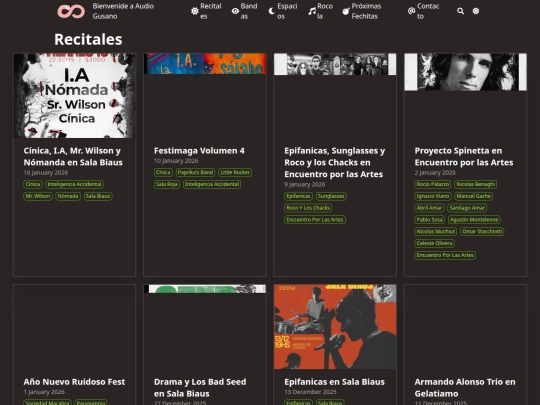Click the pink infinity logo

pos(71,11)
